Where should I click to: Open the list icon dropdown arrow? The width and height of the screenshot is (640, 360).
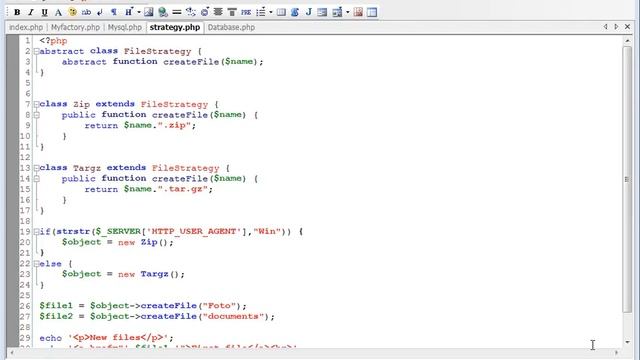coord(271,12)
